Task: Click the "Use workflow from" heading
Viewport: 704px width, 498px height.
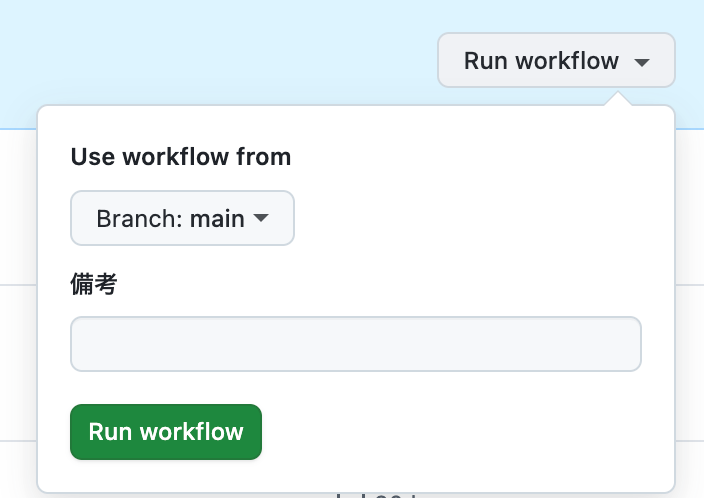Action: click(181, 157)
